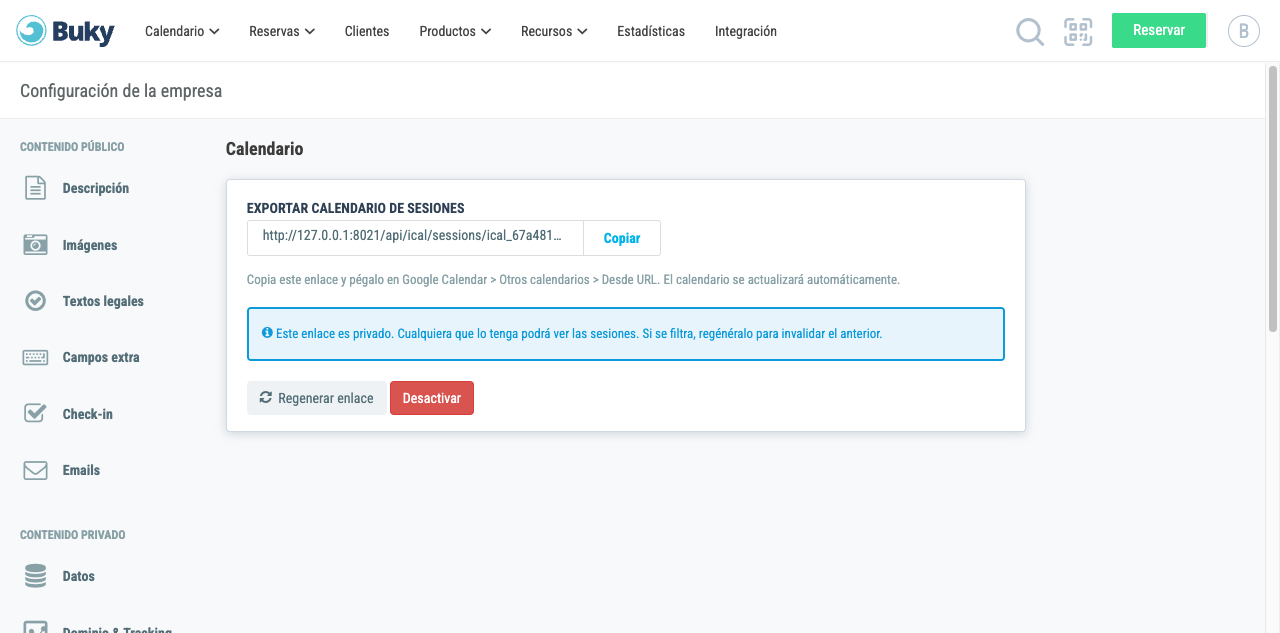Viewport: 1280px width, 633px height.
Task: Click the Google Calendar instructions text
Action: tap(573, 280)
